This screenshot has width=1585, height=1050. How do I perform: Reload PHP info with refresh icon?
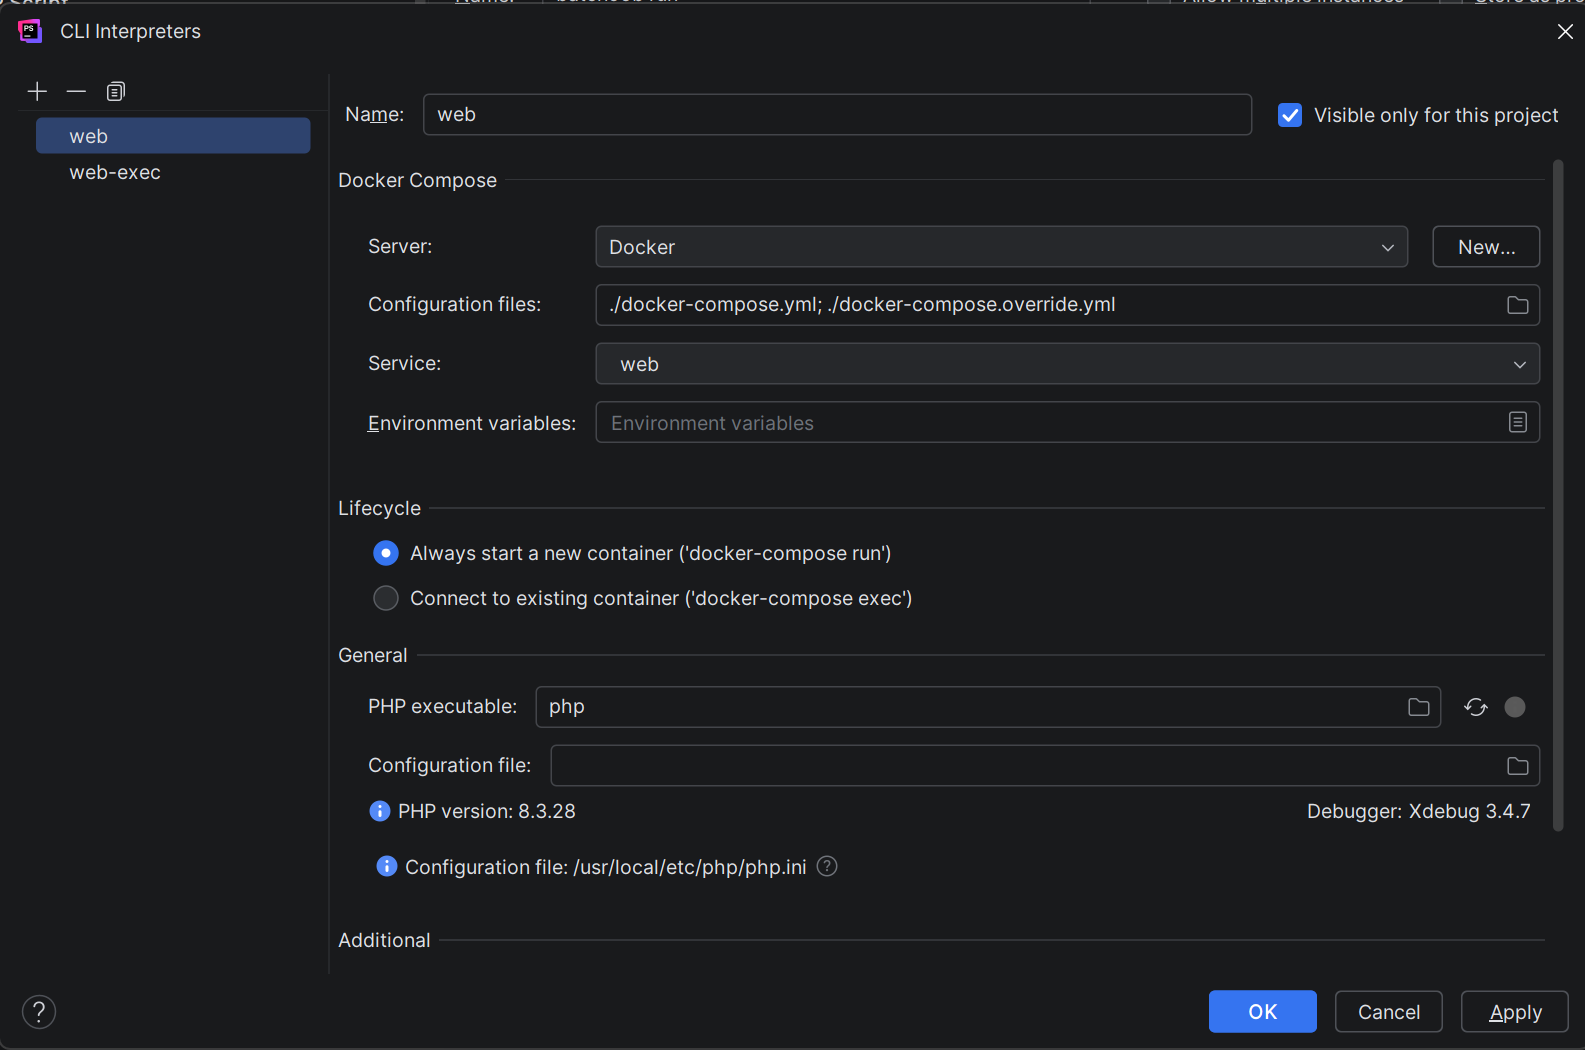point(1475,707)
